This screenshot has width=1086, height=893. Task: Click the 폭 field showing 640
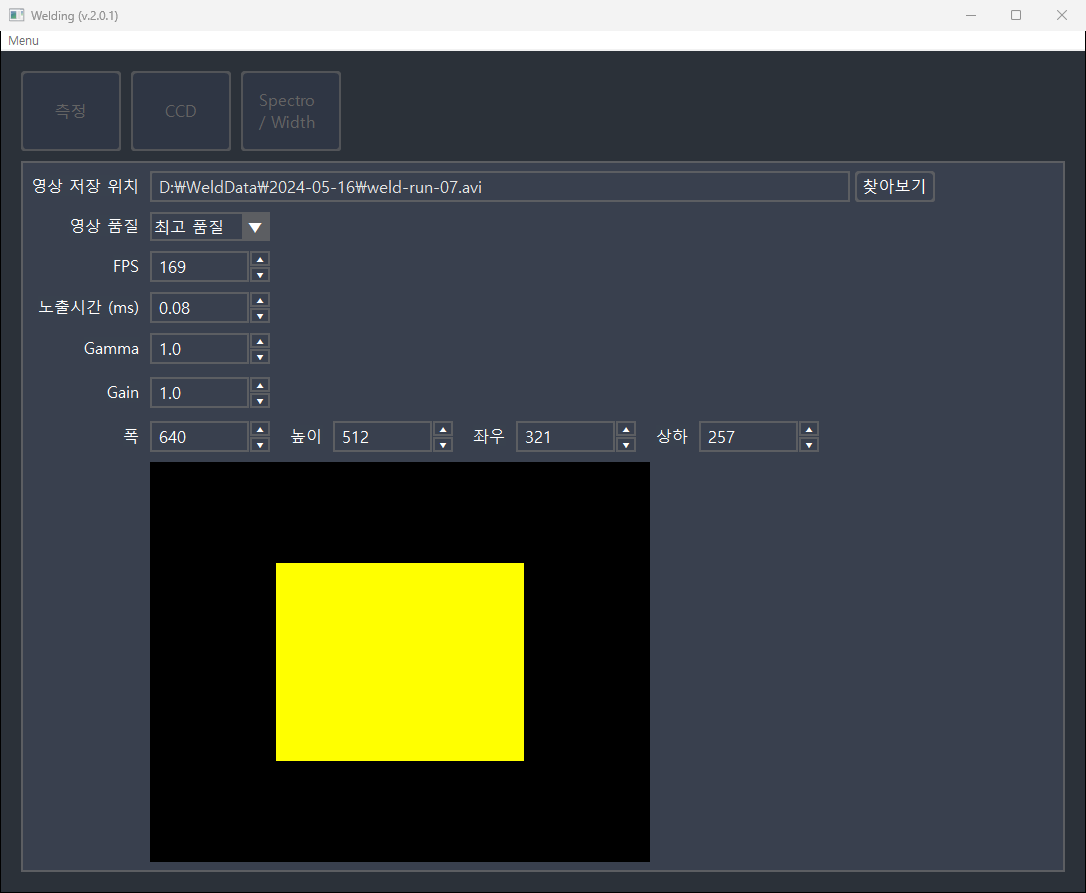point(199,437)
